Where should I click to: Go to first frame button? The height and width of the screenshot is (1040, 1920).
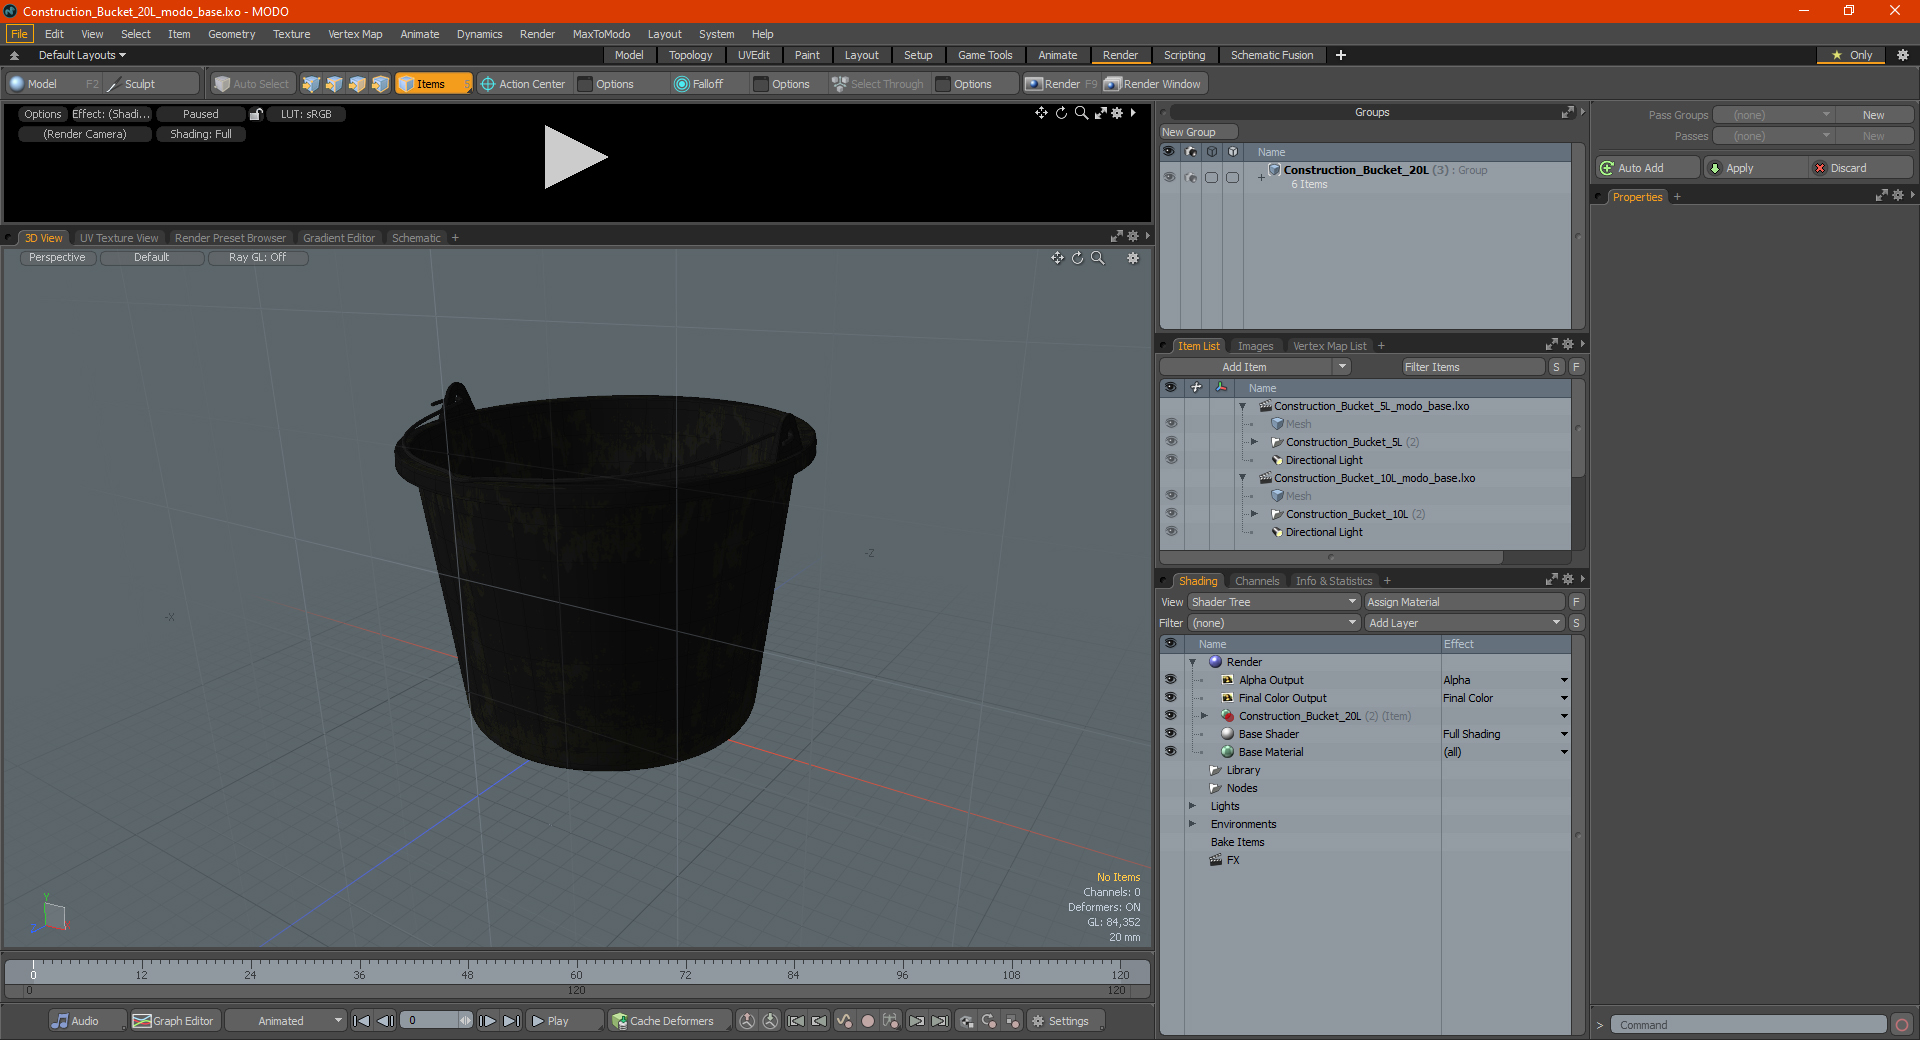[362, 1021]
